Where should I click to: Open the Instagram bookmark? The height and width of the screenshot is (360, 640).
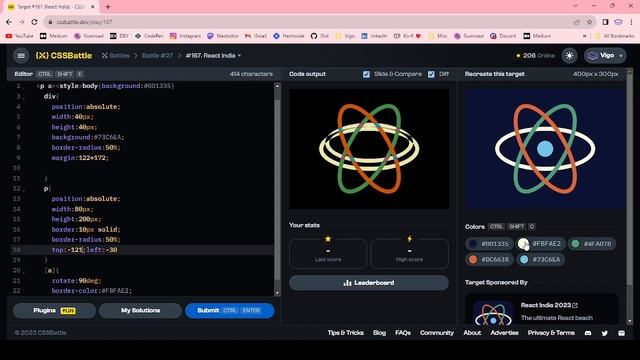pyautogui.click(x=185, y=36)
